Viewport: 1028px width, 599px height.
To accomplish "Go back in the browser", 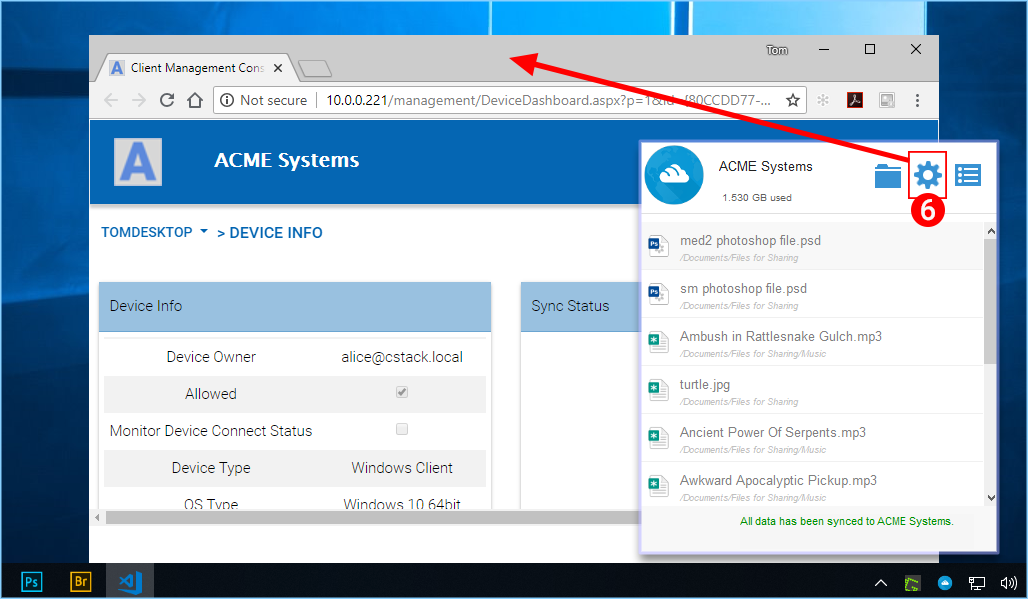I will pyautogui.click(x=111, y=100).
